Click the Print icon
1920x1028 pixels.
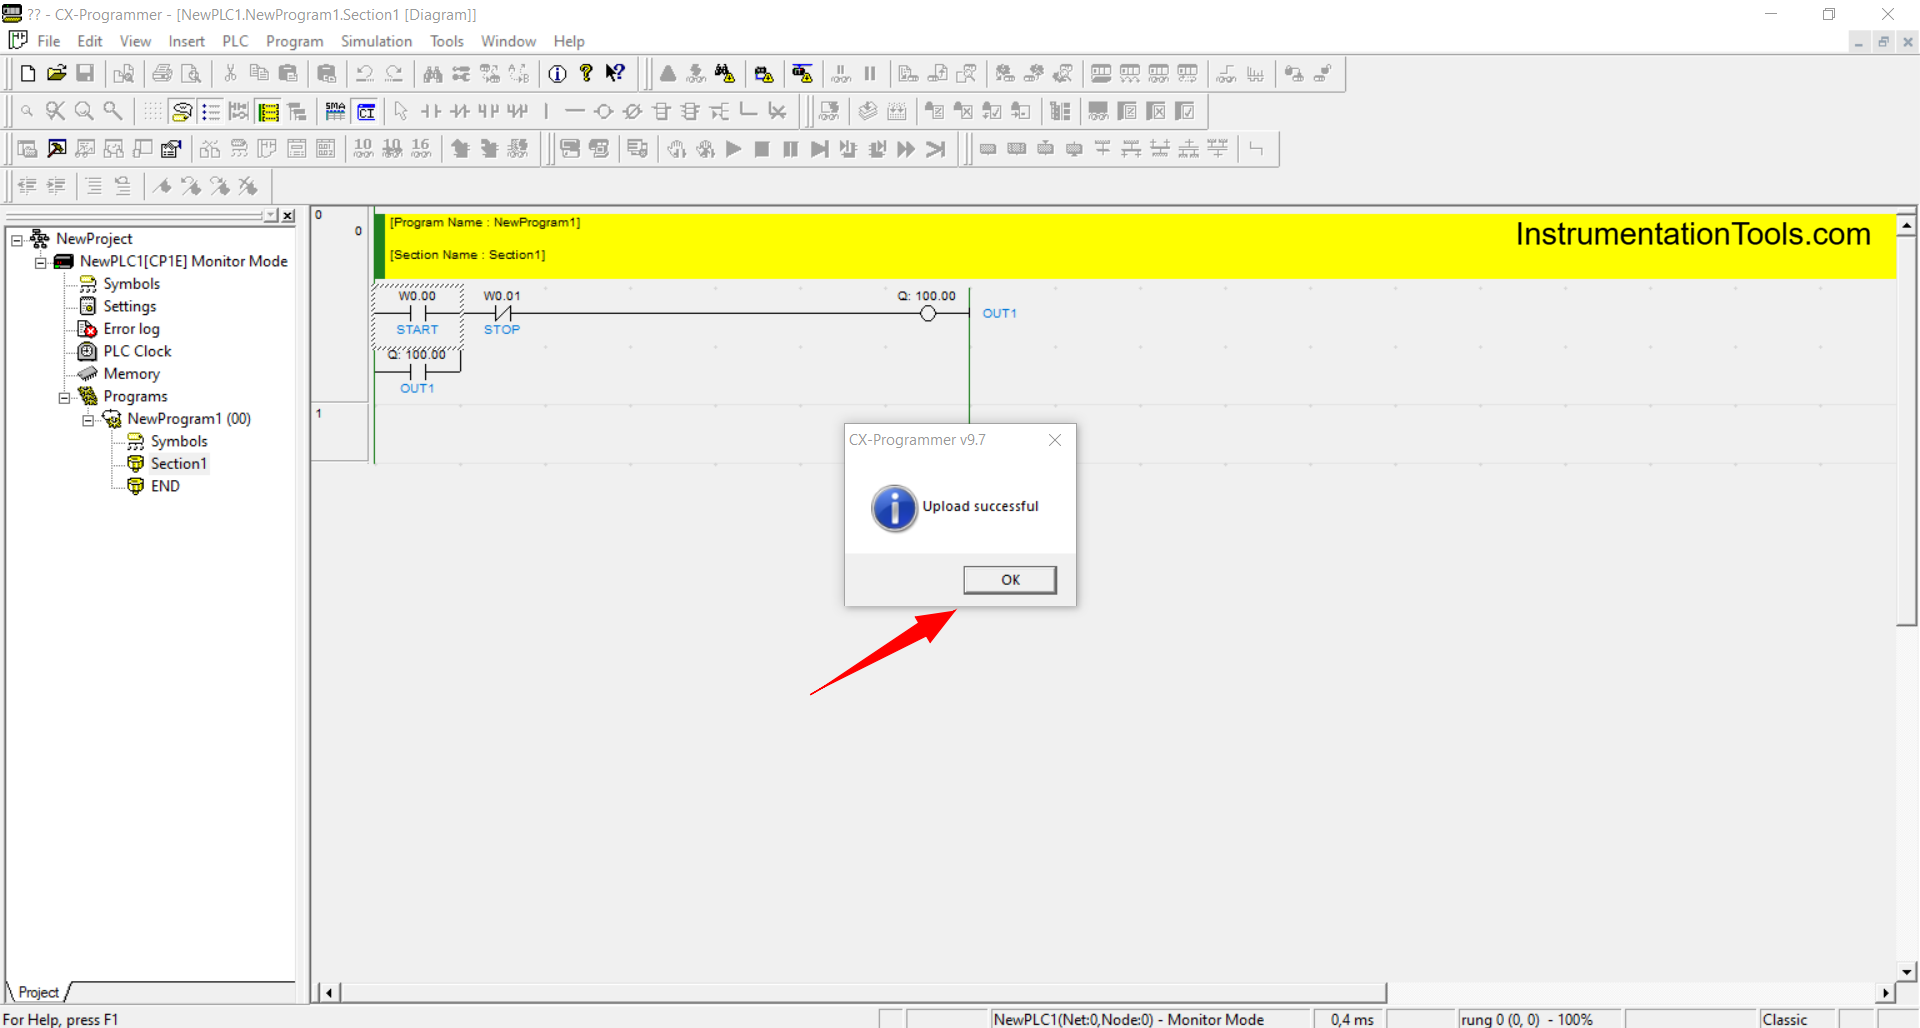pos(162,73)
